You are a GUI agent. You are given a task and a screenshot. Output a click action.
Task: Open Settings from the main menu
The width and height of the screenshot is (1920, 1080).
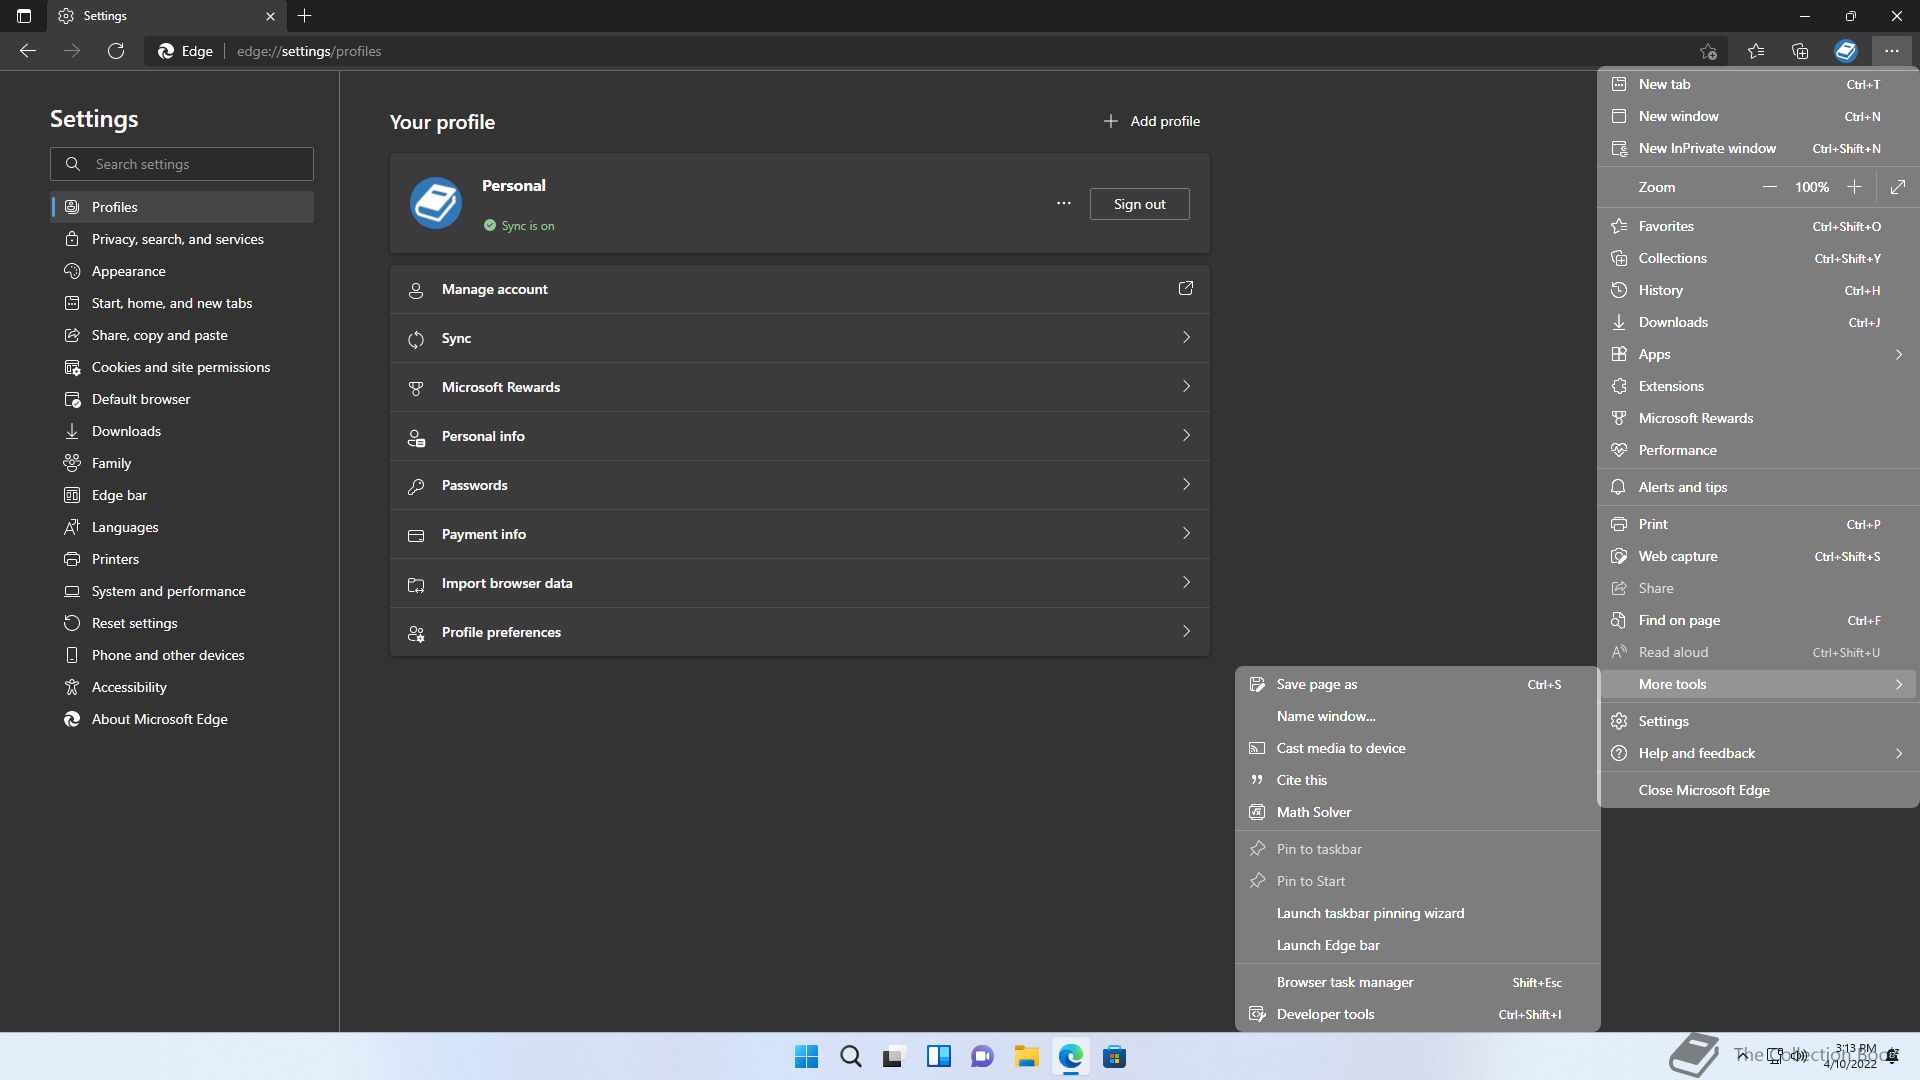tap(1758, 721)
